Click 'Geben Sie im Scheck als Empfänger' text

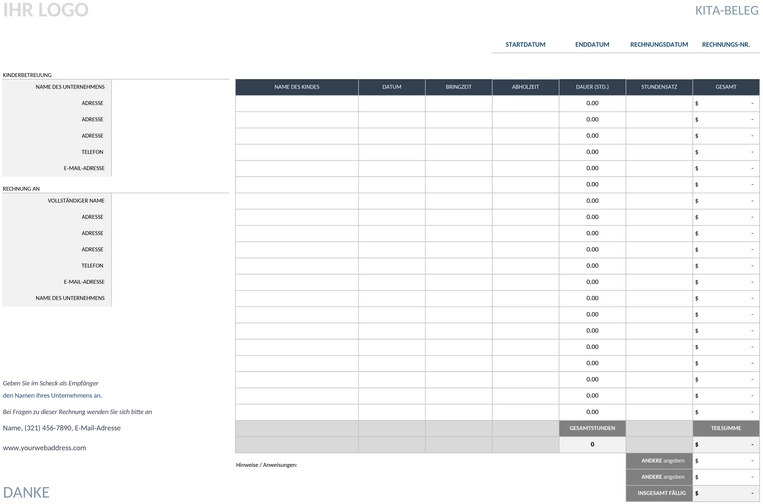pos(51,383)
